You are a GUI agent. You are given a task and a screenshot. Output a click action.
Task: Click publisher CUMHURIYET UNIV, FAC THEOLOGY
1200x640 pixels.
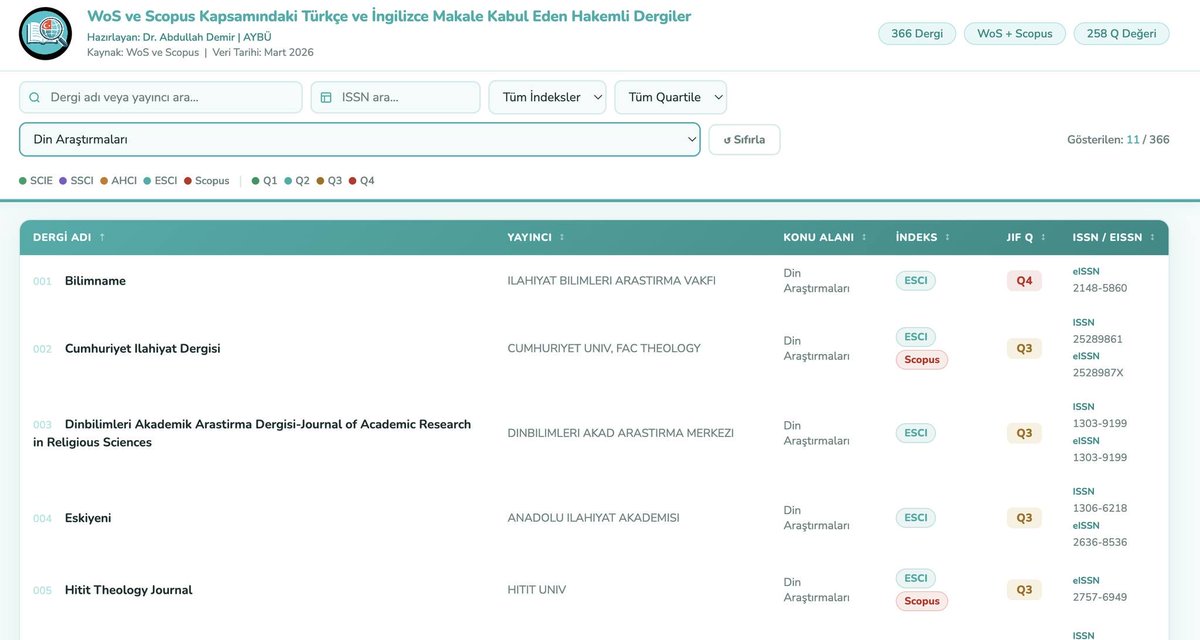[x=604, y=349]
